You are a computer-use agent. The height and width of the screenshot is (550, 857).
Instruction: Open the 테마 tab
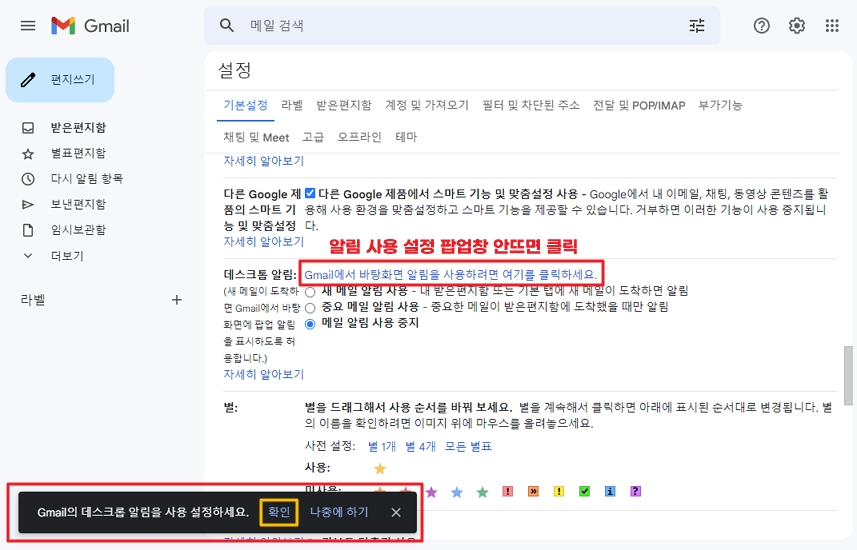[x=406, y=137]
